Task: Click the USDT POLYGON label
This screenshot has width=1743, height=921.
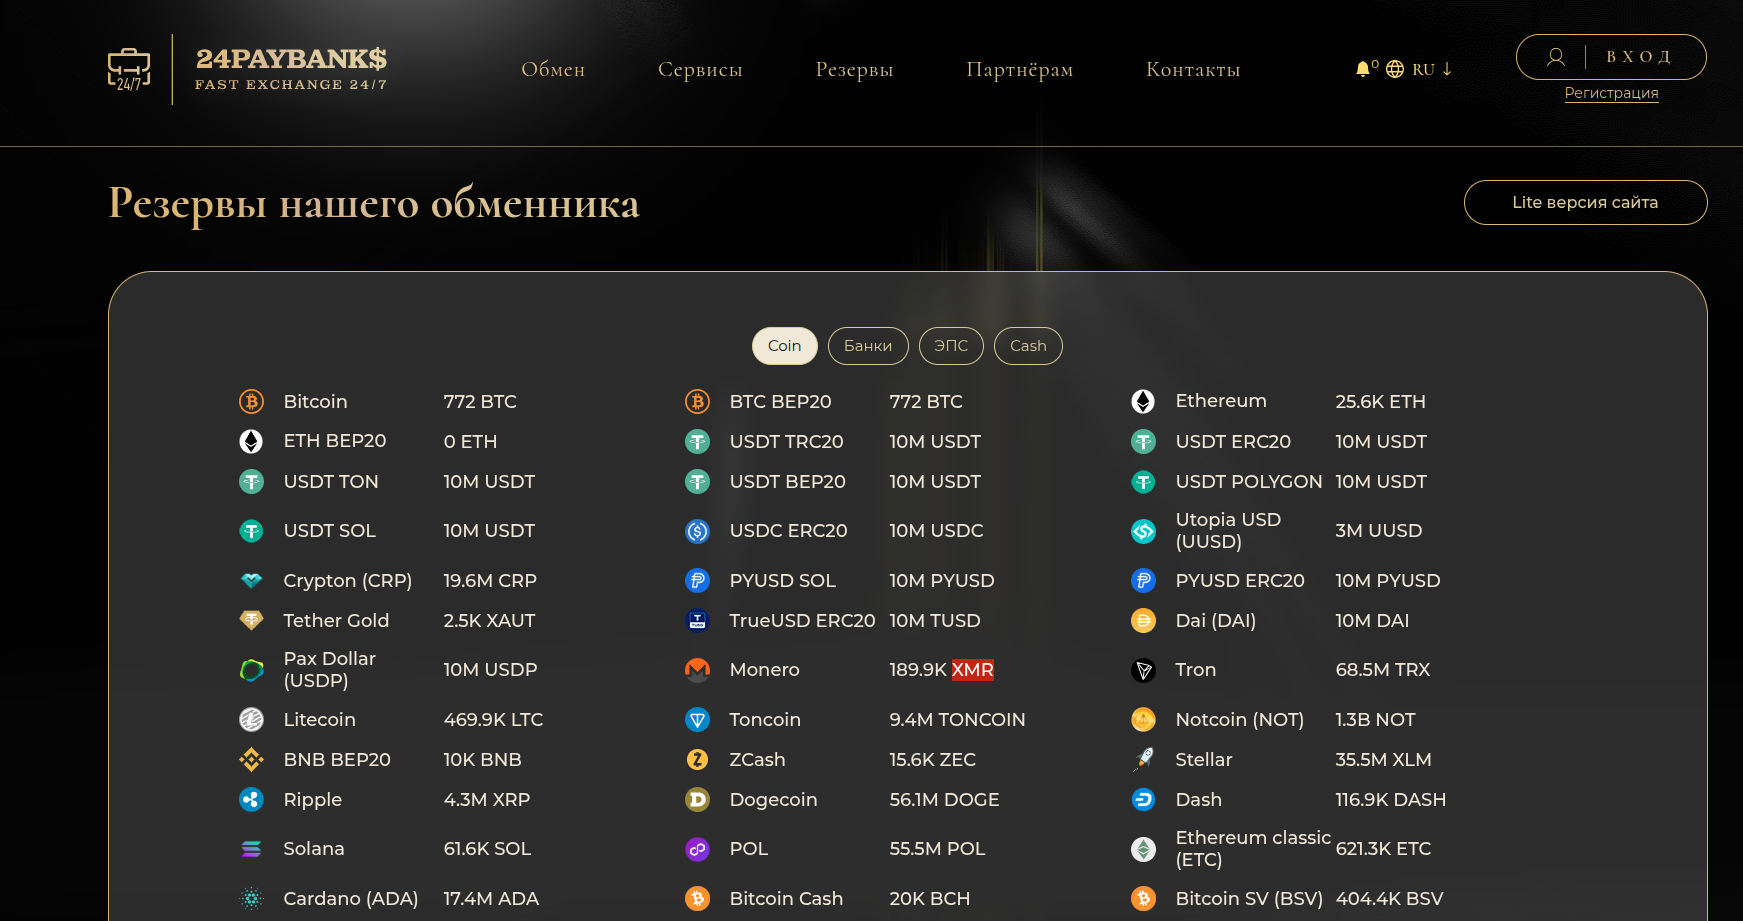Action: (1248, 482)
